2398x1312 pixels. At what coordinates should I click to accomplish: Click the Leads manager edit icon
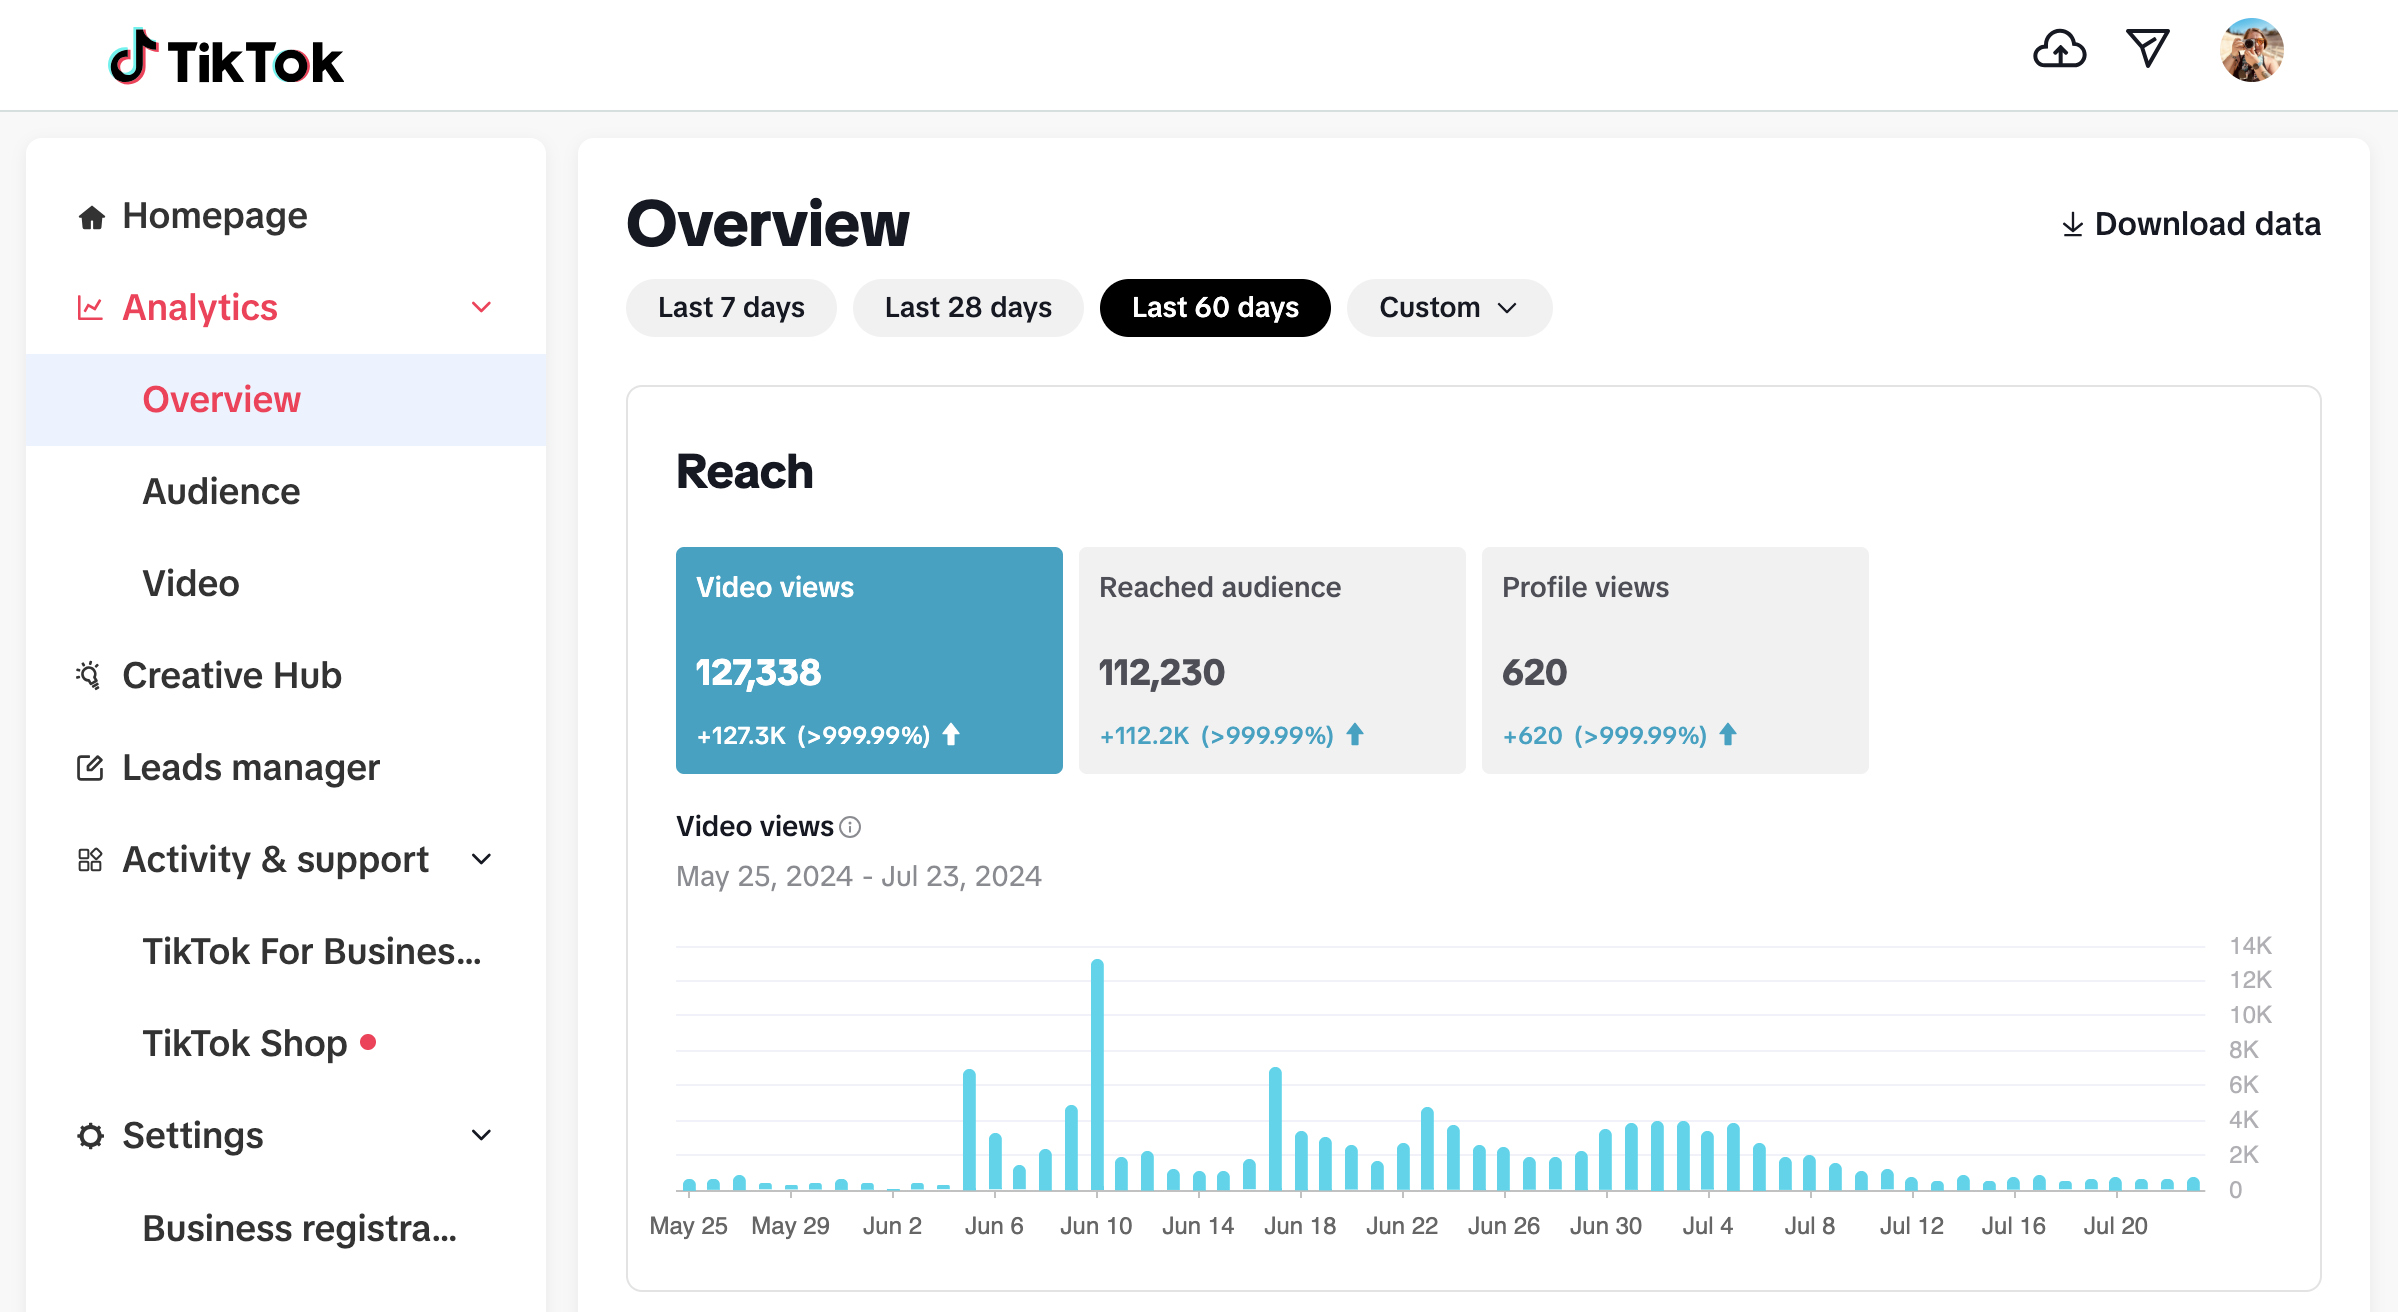coord(90,768)
